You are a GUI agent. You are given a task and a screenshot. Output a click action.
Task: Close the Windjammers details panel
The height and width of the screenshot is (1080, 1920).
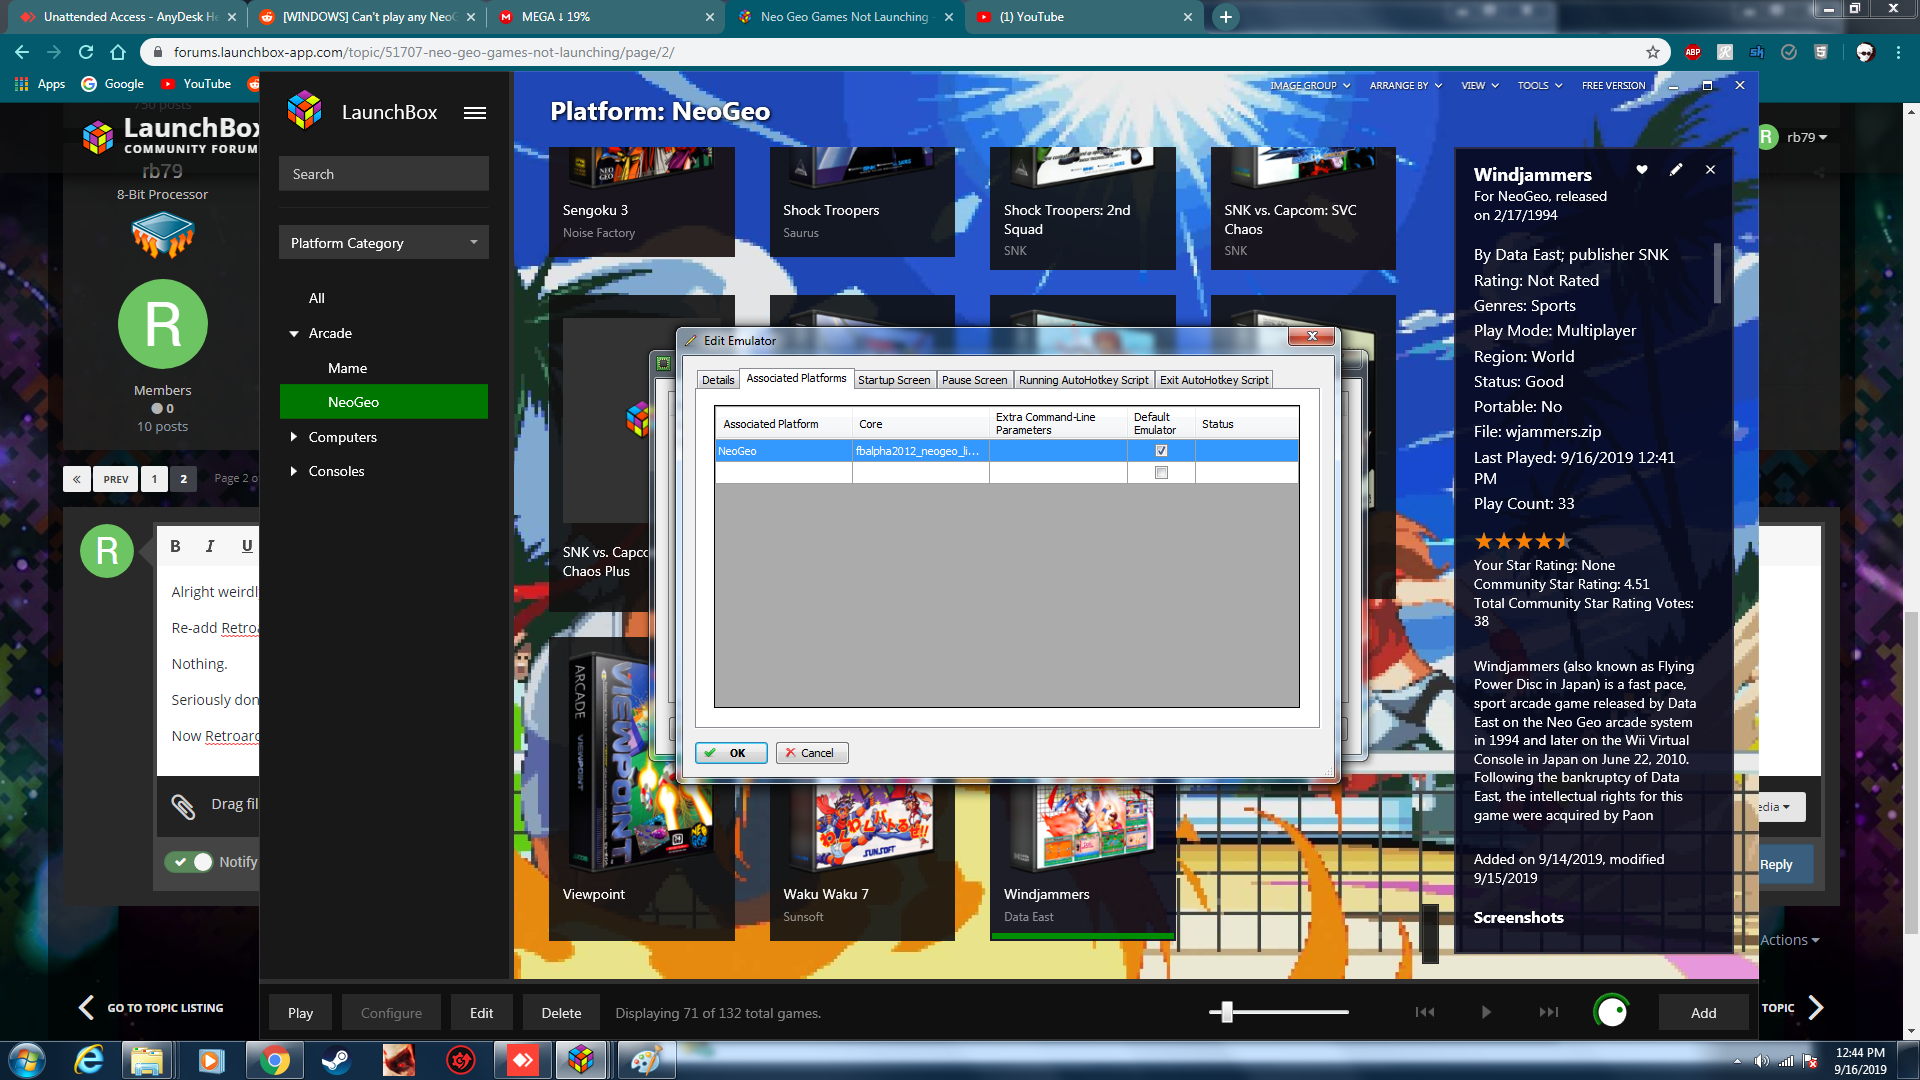coord(1710,170)
